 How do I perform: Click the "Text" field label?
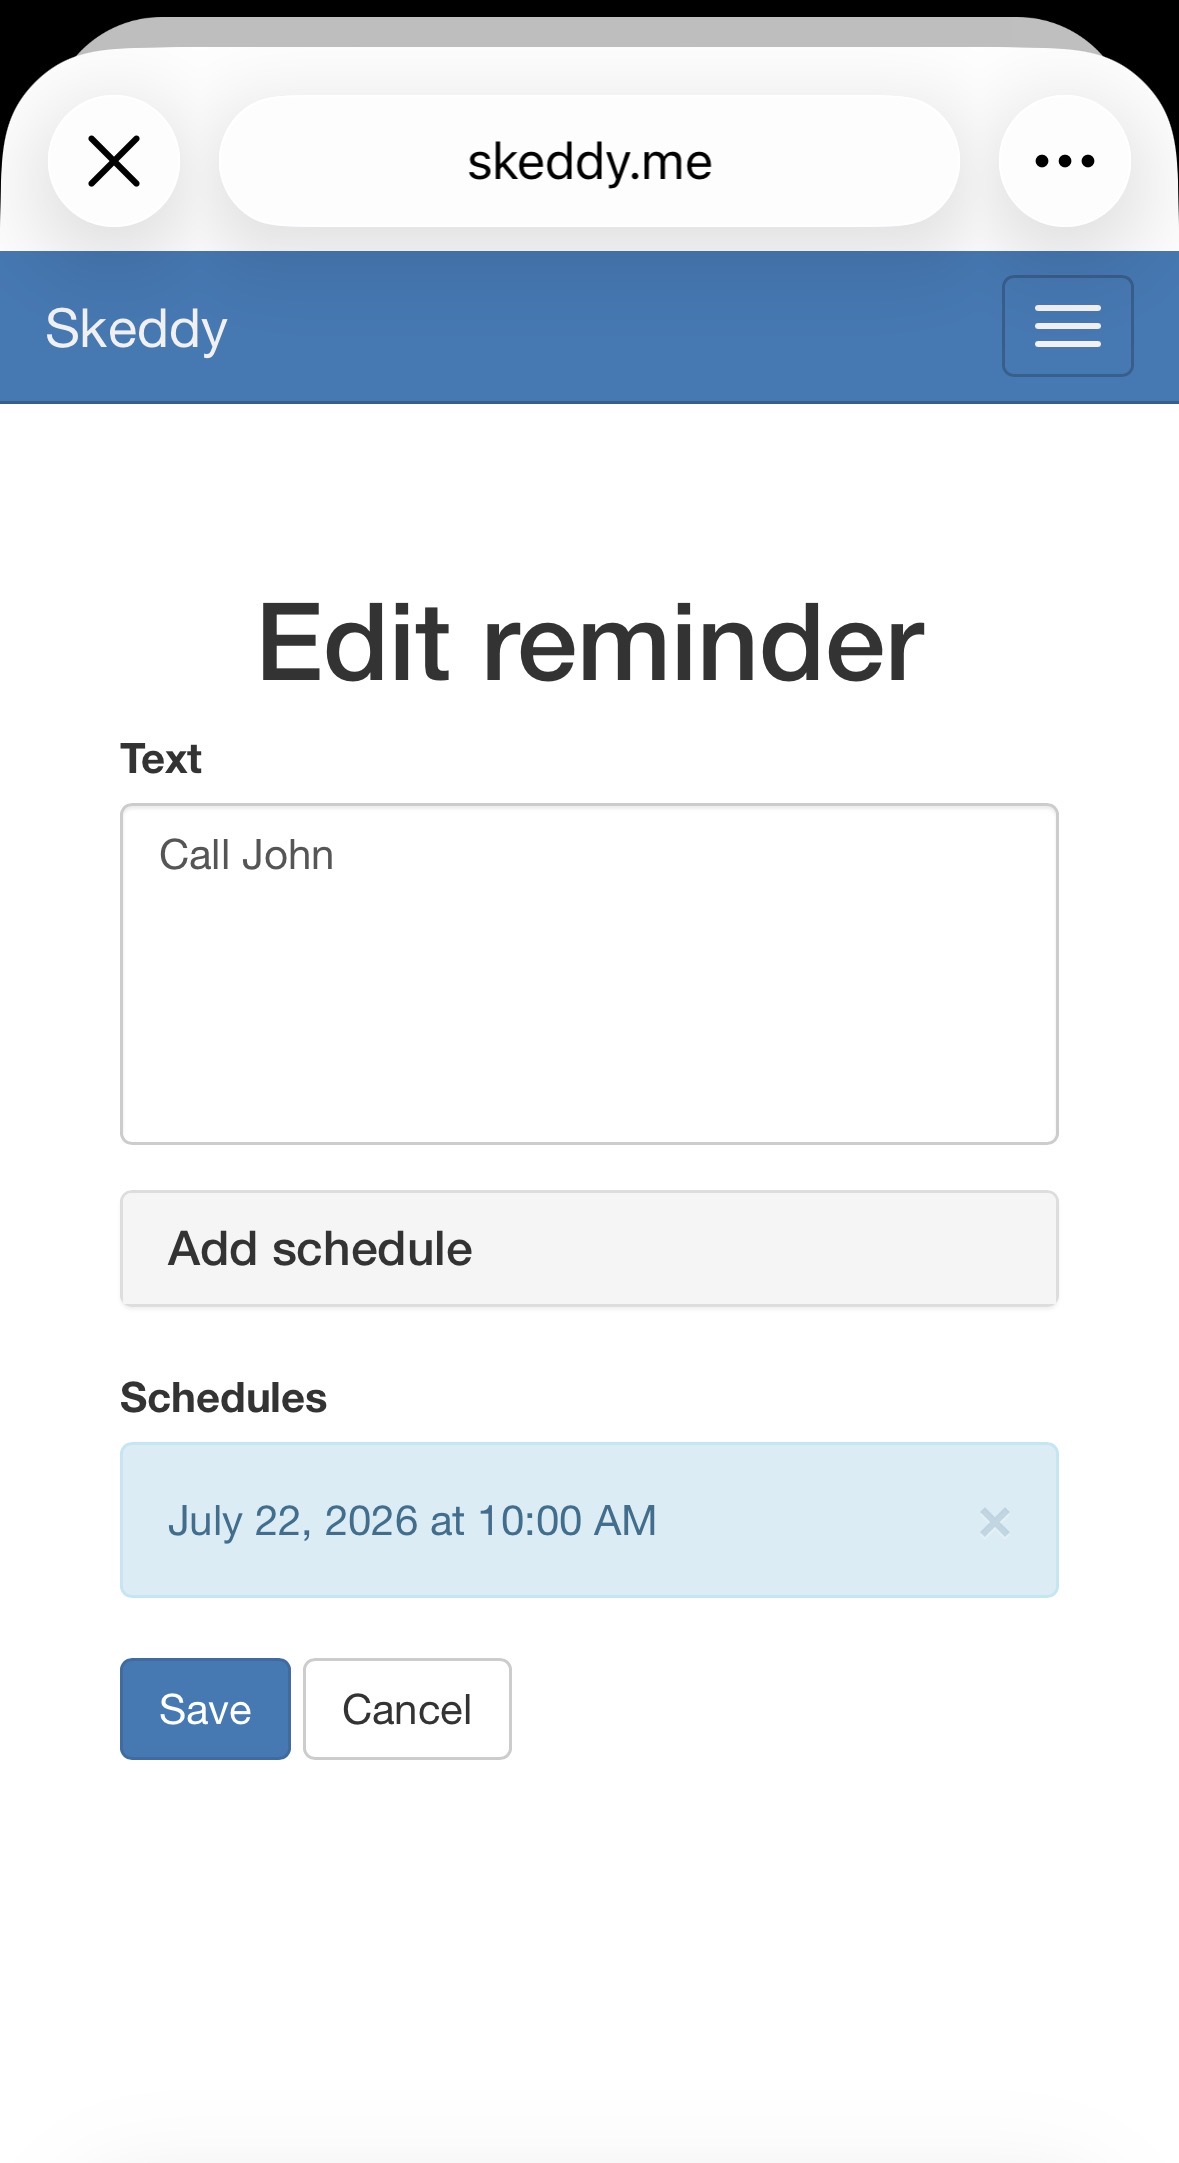(x=161, y=759)
